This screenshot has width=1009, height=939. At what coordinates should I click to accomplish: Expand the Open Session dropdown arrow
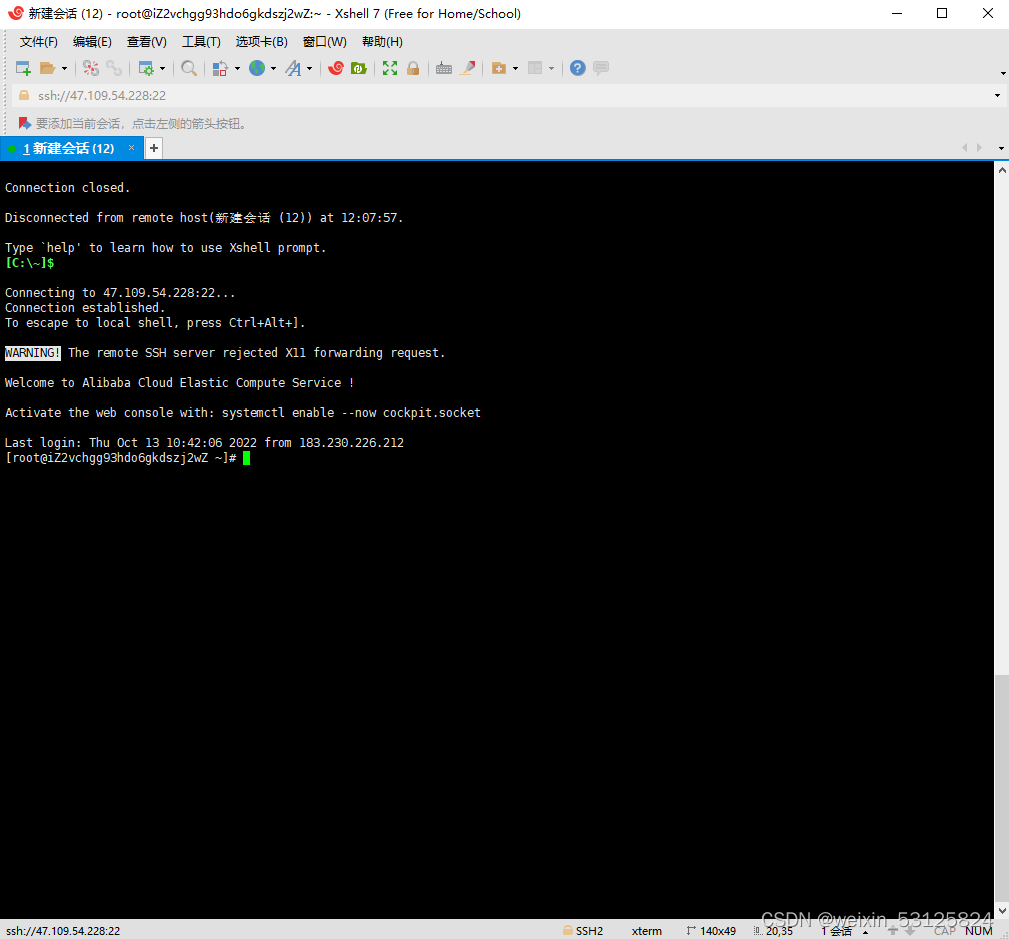coord(64,68)
